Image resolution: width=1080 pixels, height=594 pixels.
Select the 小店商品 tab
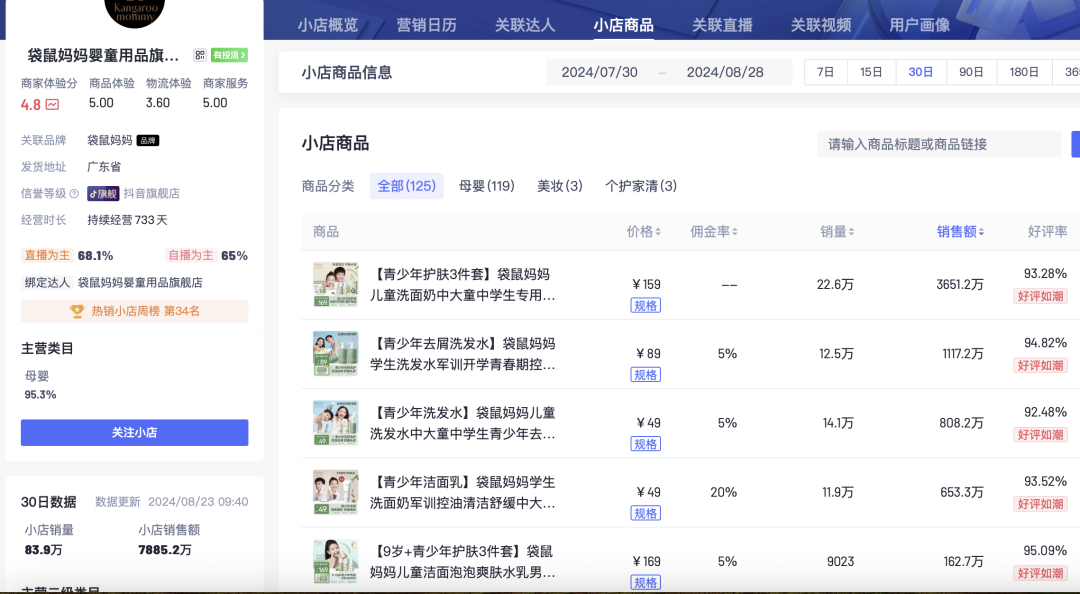(x=623, y=25)
